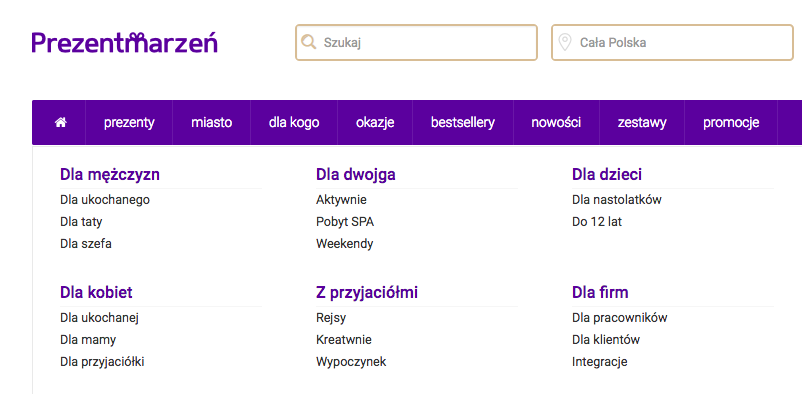This screenshot has height=394, width=802.
Task: Click the magnifier icon in search box
Action: [x=308, y=42]
